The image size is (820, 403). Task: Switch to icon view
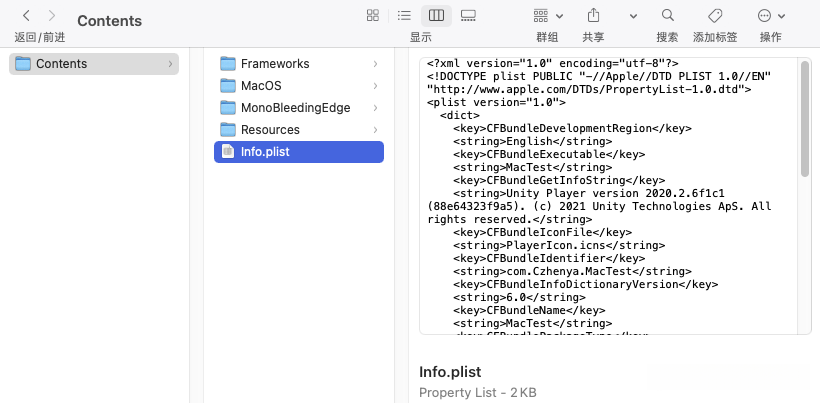click(373, 16)
